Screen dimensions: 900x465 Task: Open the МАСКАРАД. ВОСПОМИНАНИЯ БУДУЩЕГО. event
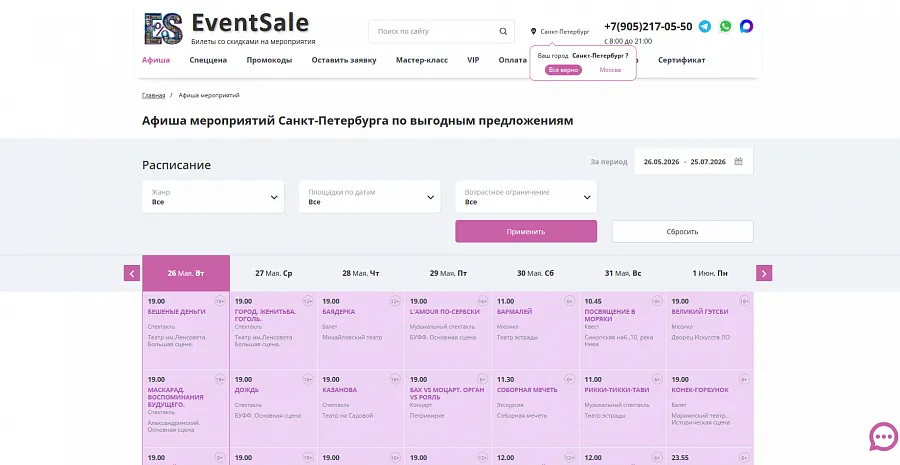(x=176, y=397)
